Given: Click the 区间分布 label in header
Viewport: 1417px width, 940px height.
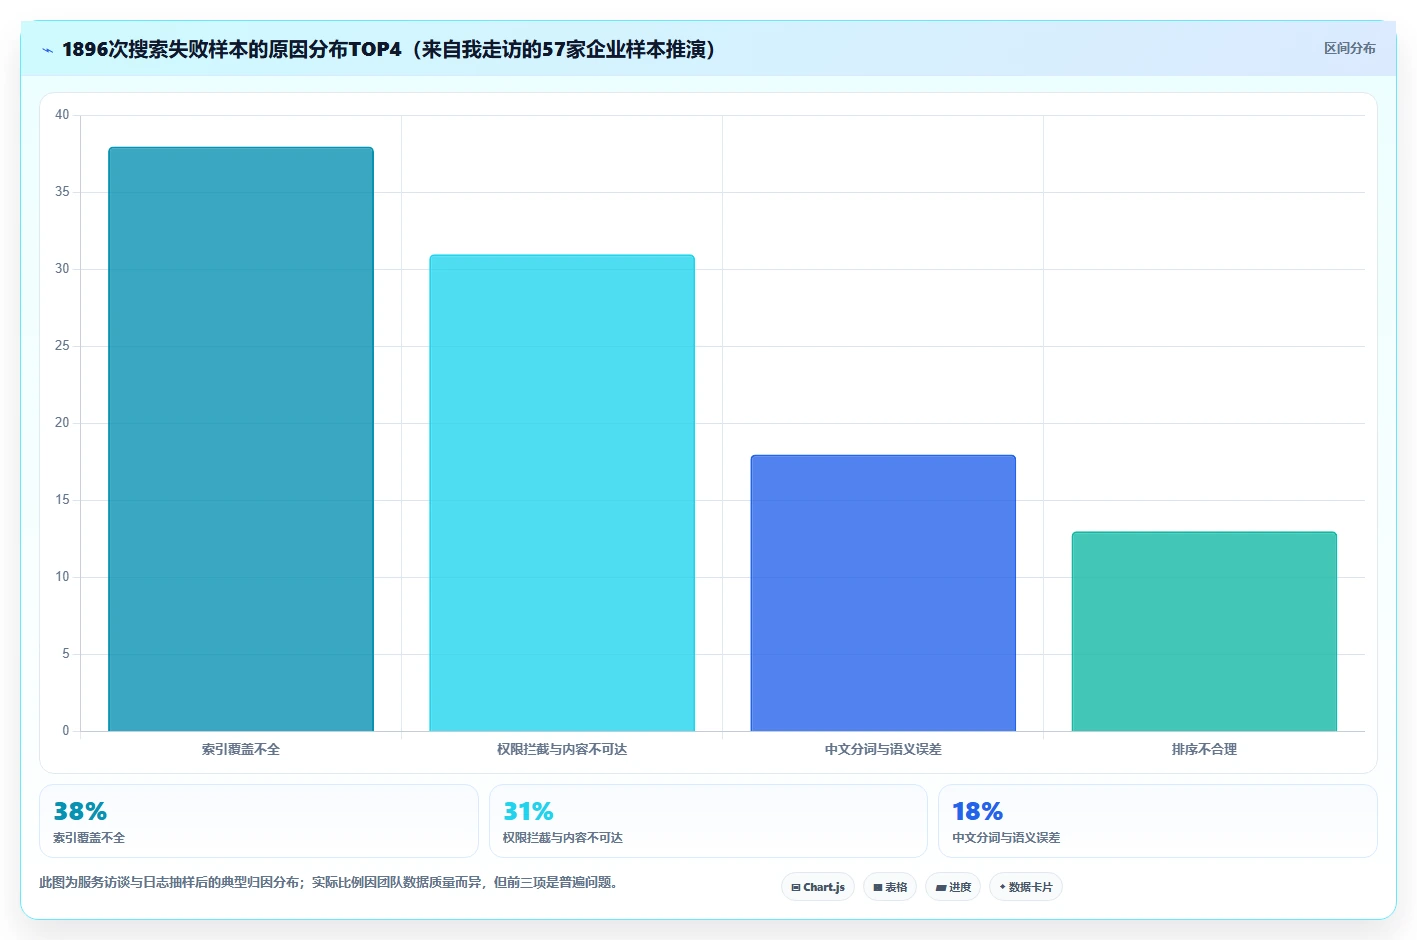Looking at the screenshot, I should point(1349,48).
